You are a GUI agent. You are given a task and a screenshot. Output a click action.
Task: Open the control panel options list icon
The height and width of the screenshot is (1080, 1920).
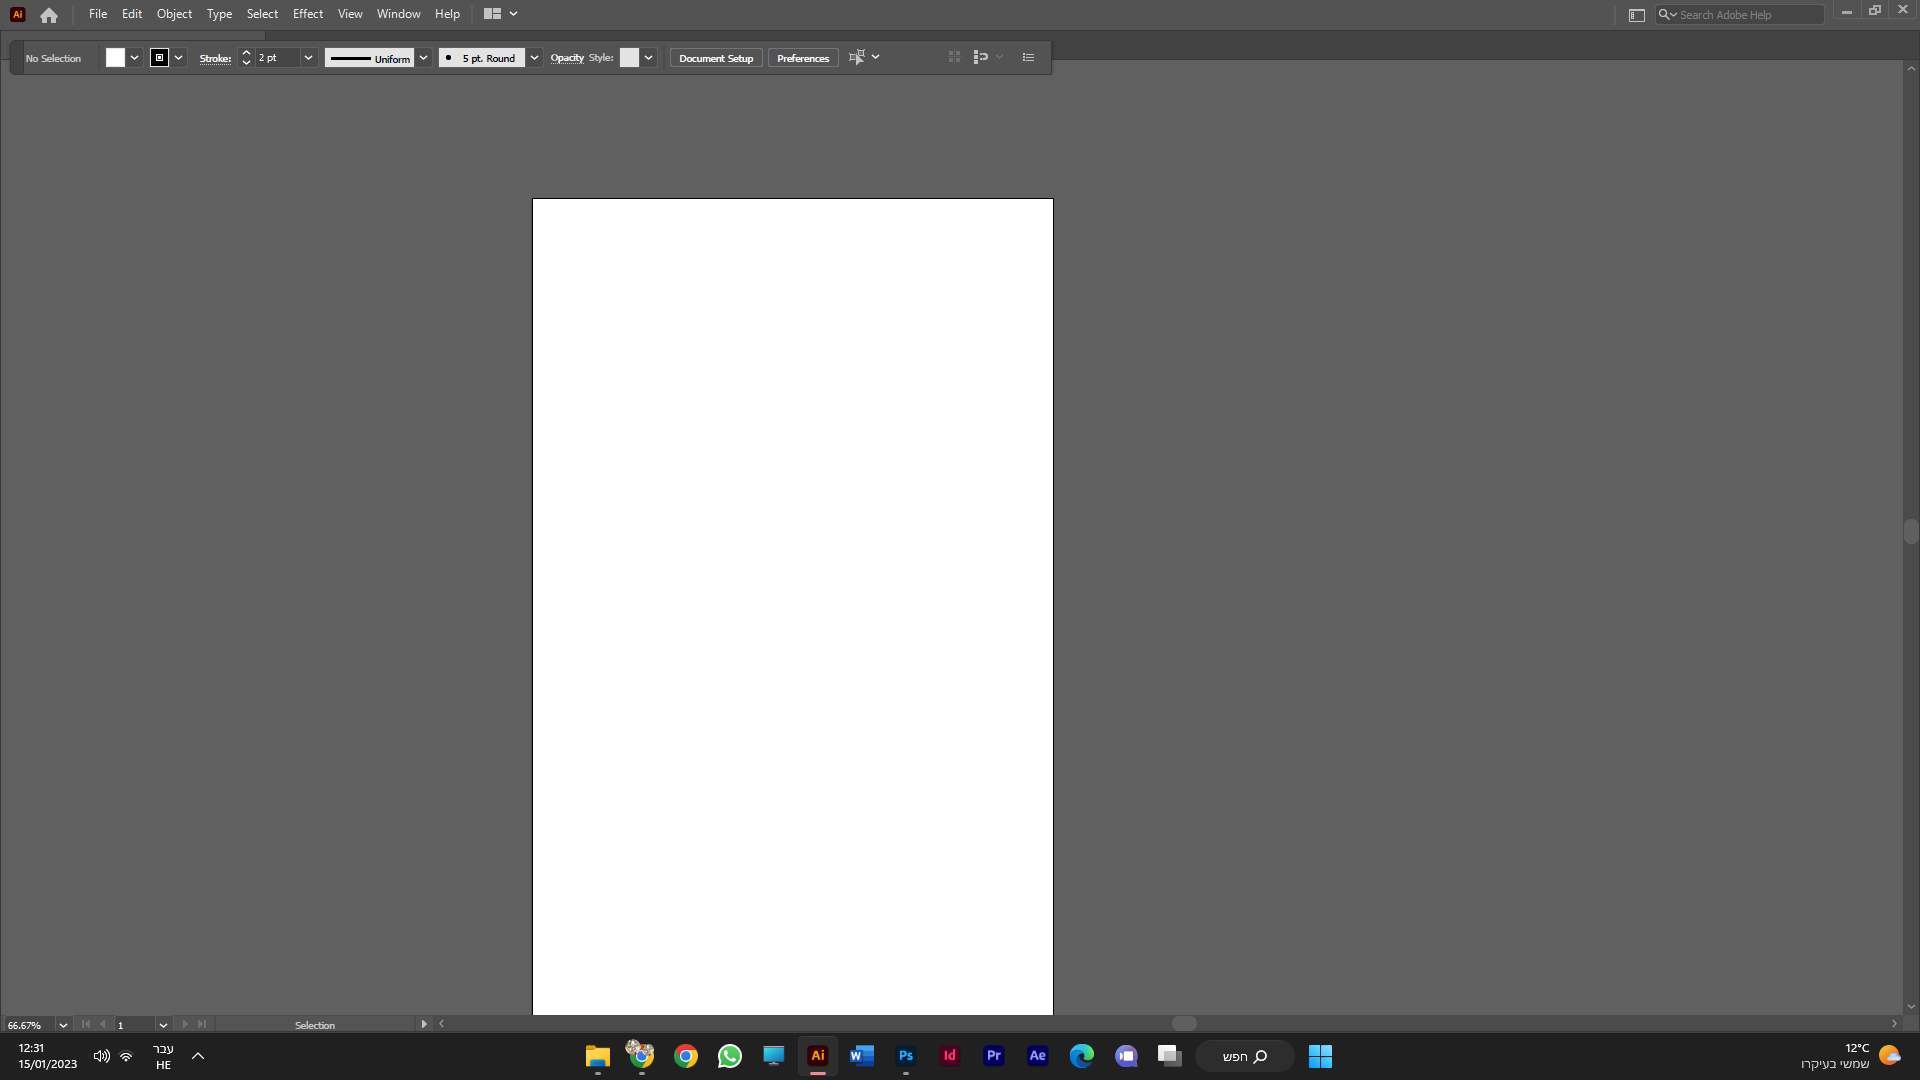[x=1028, y=58]
